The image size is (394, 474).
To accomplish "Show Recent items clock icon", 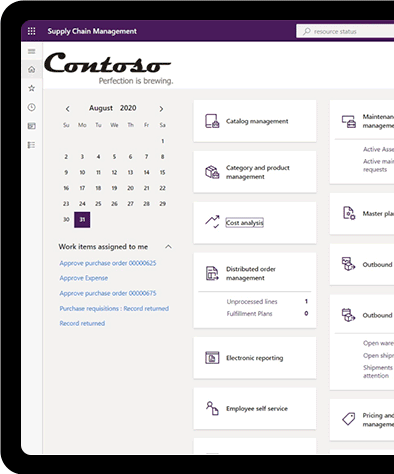I will click(x=31, y=107).
